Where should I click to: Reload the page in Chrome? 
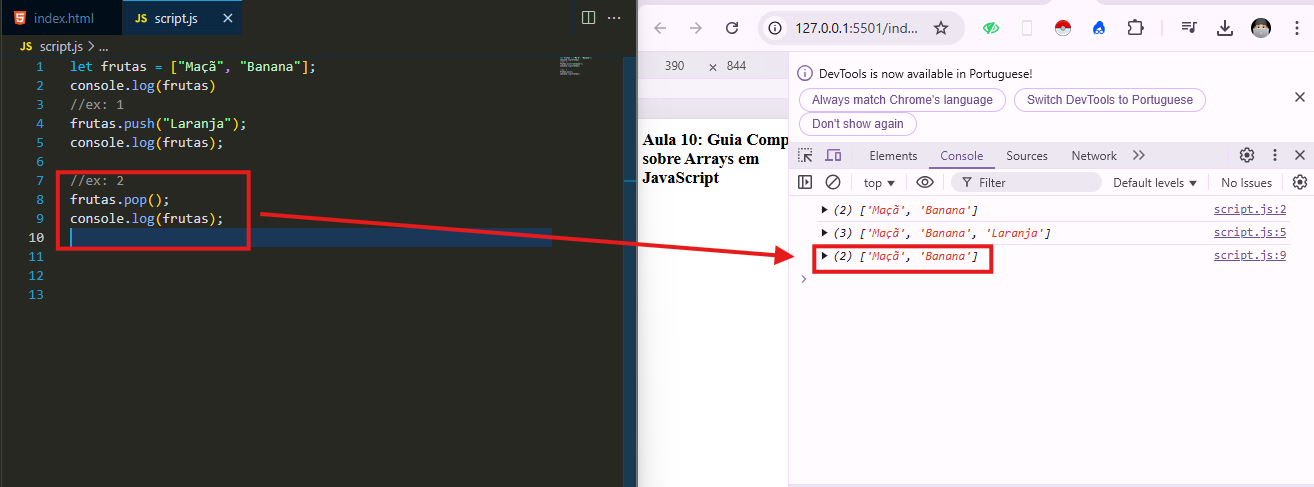click(x=732, y=28)
